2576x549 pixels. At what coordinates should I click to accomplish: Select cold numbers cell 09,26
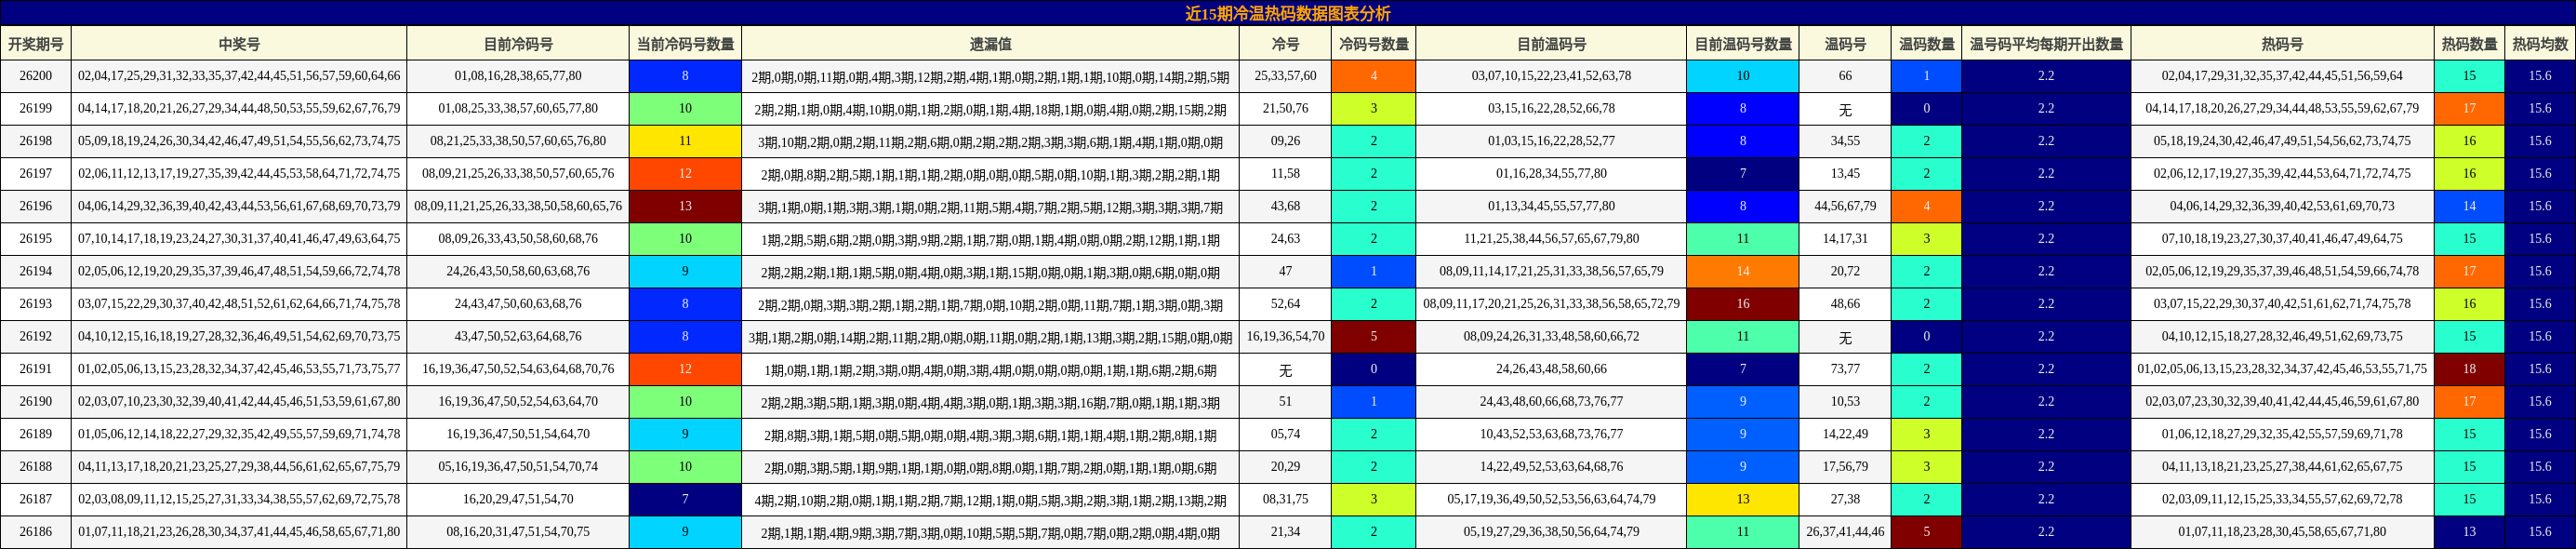(x=1285, y=141)
